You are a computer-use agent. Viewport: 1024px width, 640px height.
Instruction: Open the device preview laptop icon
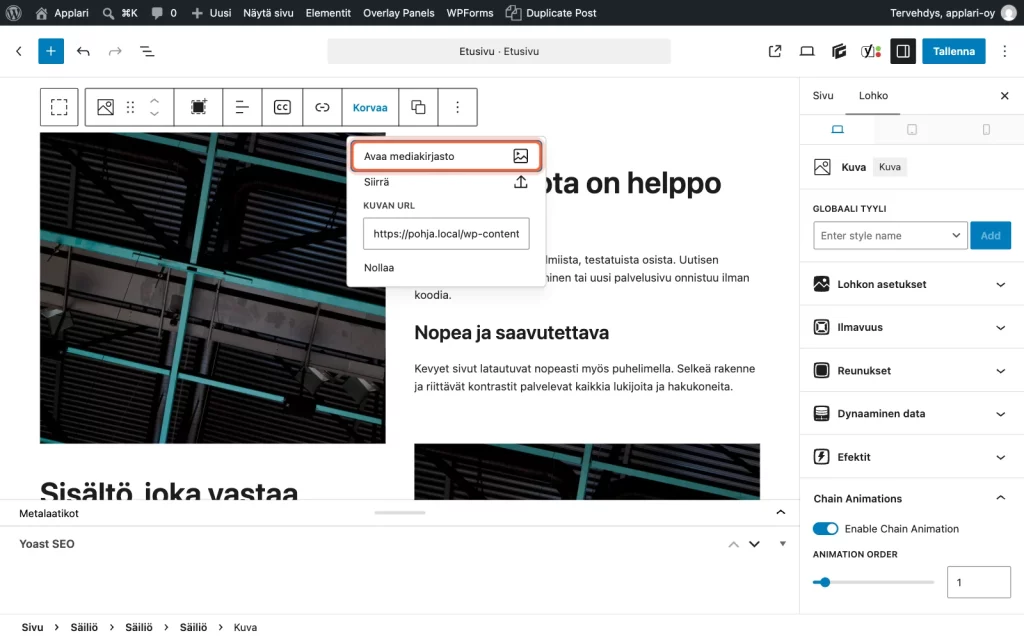tap(807, 51)
